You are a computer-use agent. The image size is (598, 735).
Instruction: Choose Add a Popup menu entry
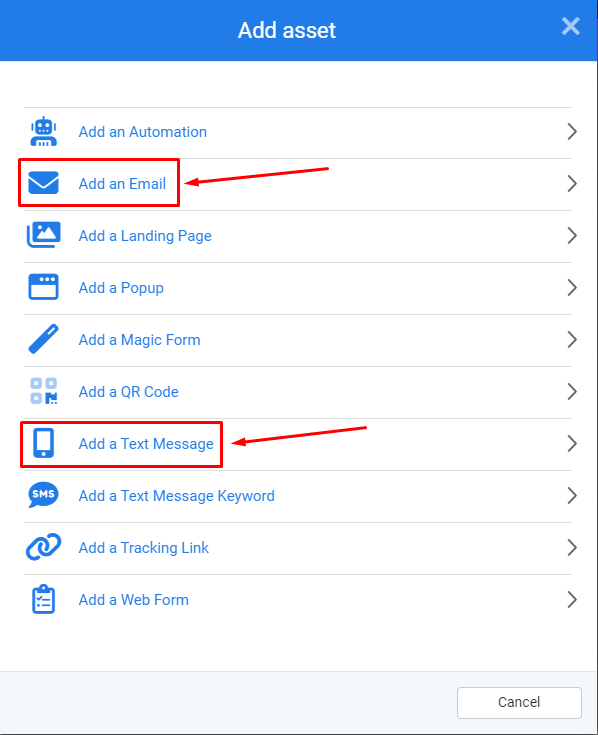tap(298, 288)
